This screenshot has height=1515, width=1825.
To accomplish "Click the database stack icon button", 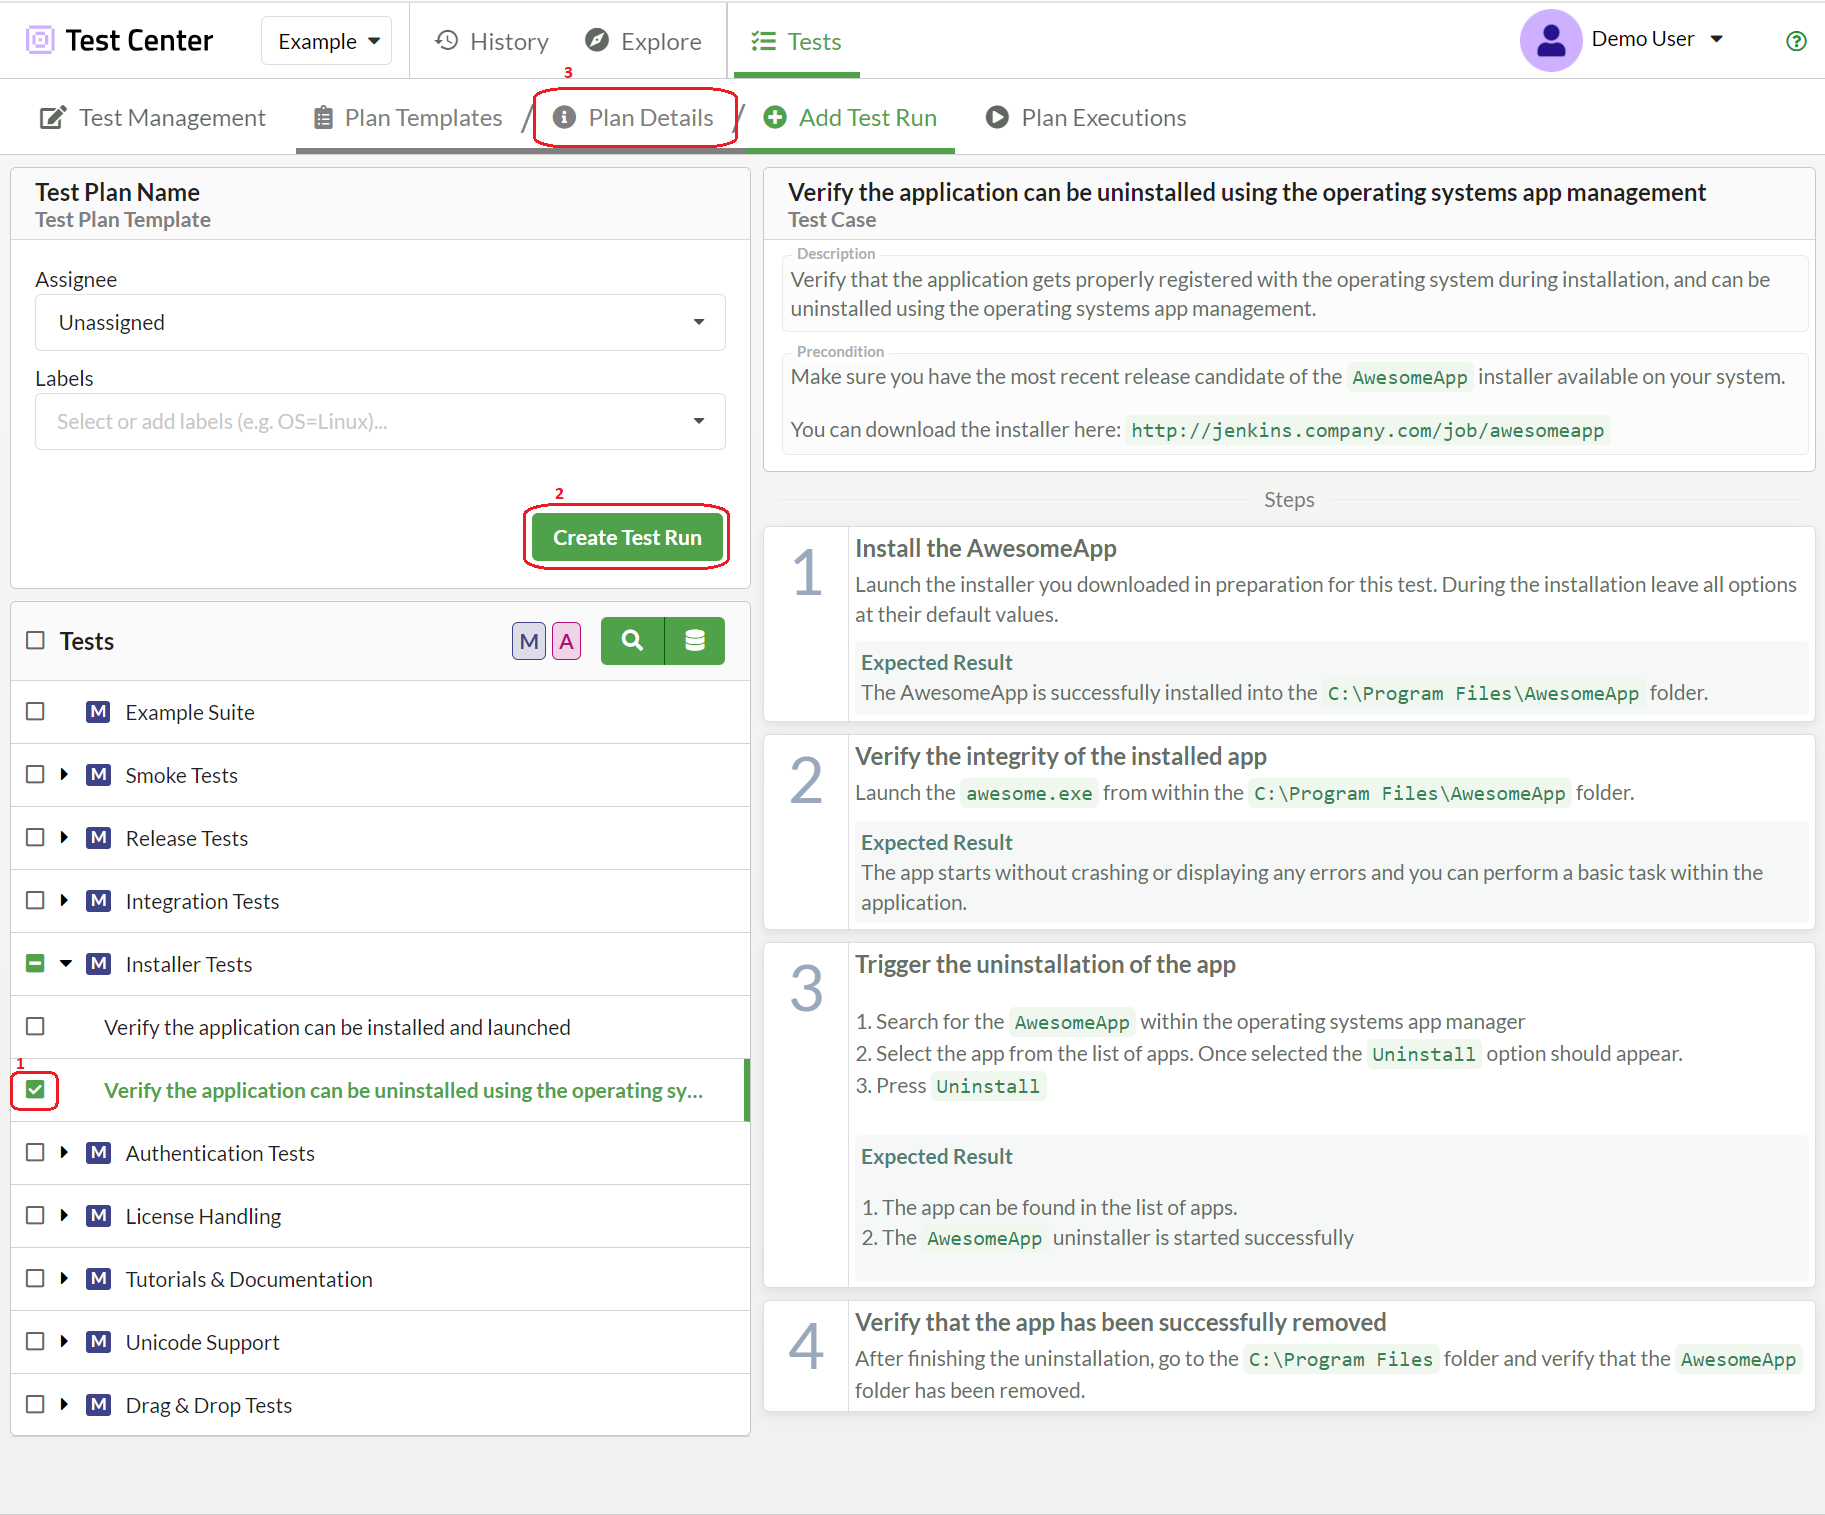I will click(695, 641).
